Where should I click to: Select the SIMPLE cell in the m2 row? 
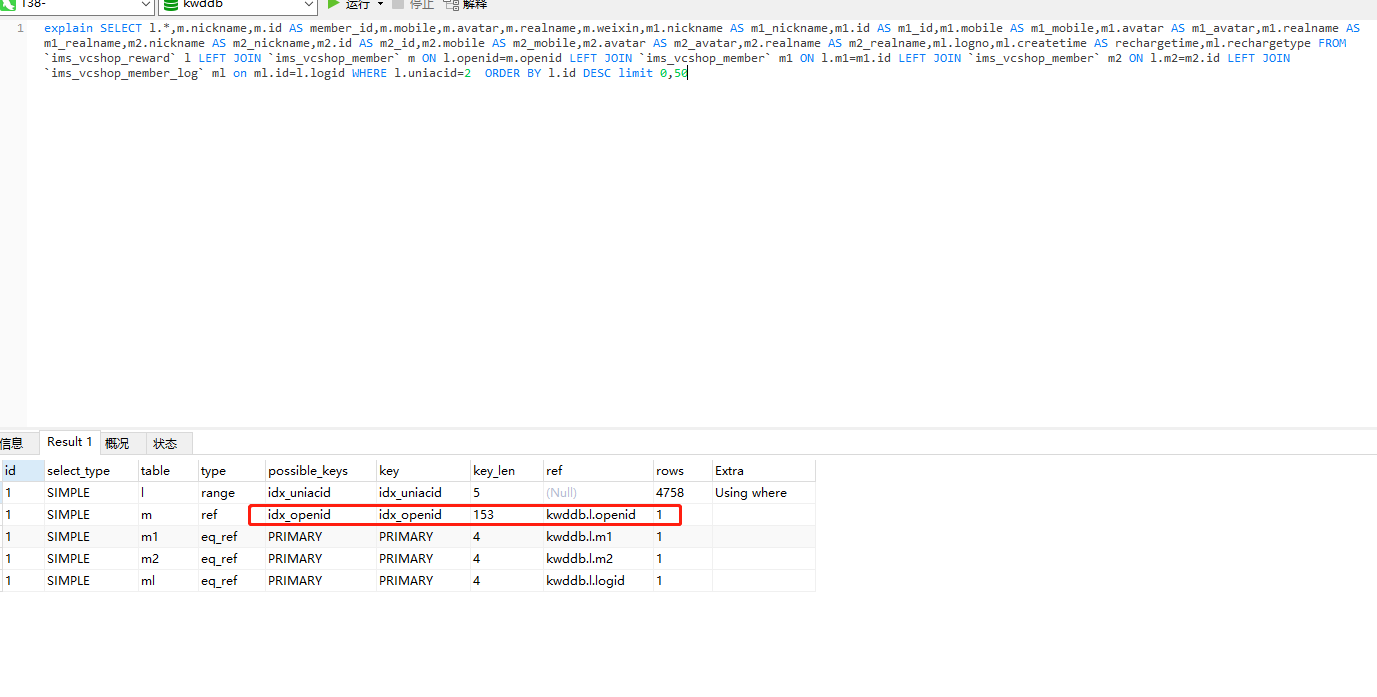pyautogui.click(x=91, y=558)
